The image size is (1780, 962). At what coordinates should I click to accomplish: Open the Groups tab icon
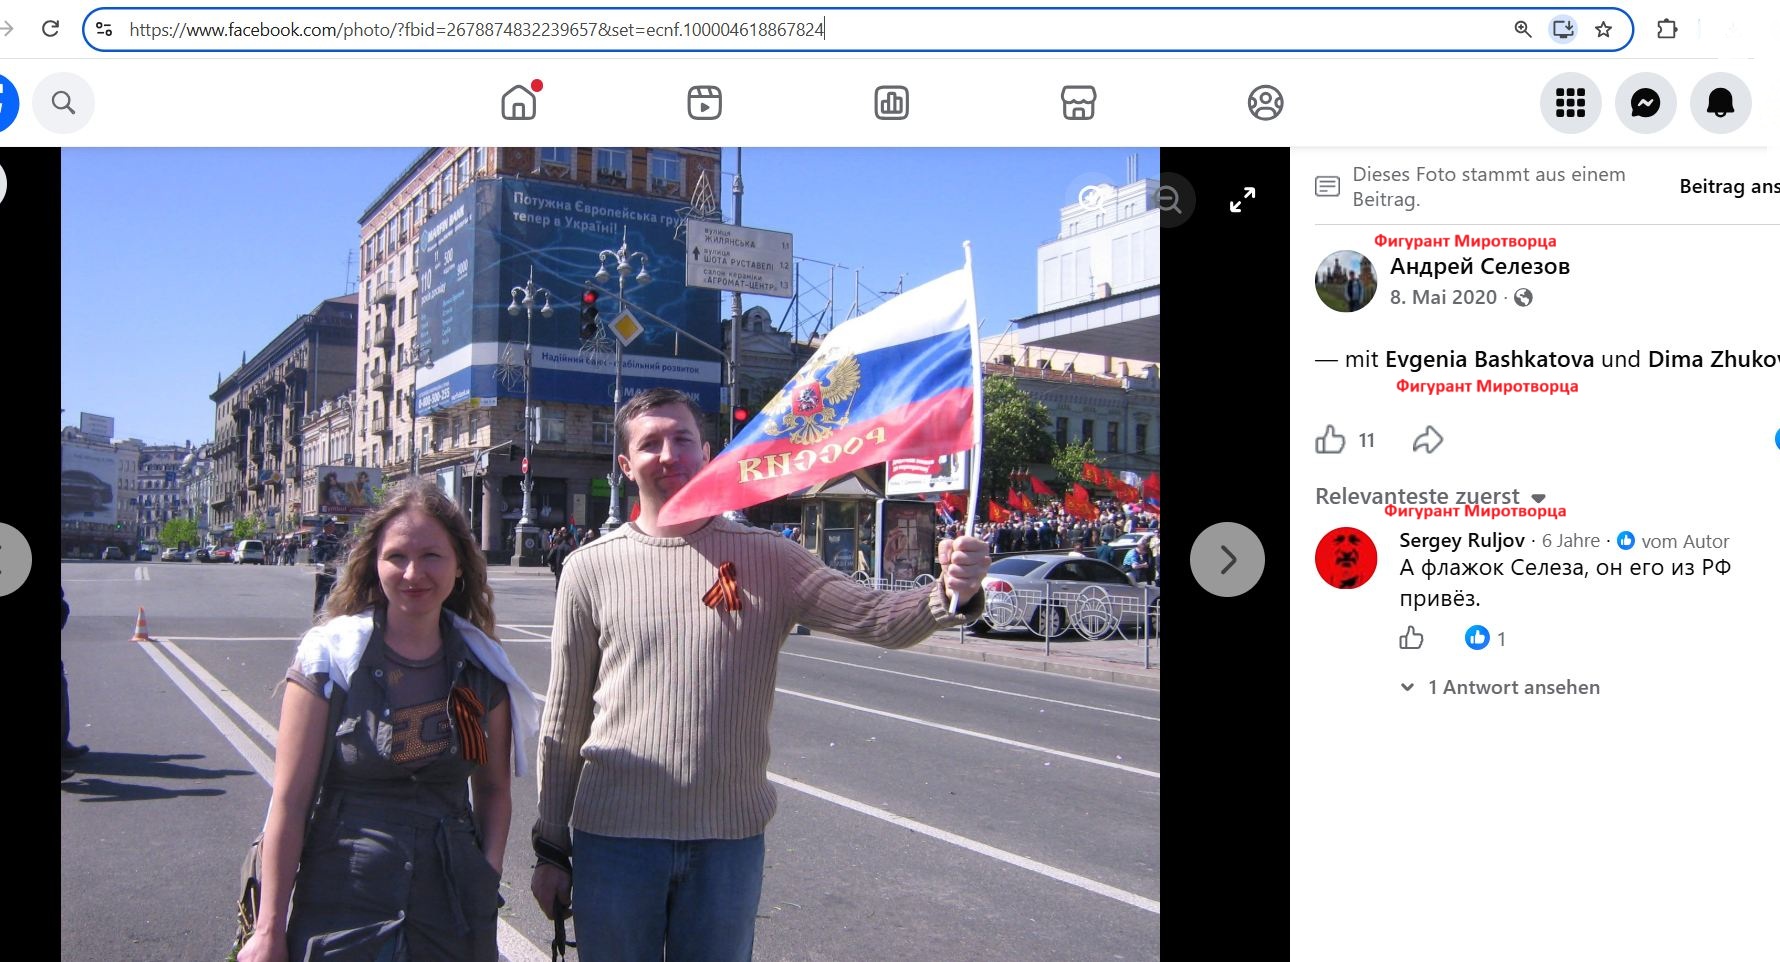(1265, 102)
